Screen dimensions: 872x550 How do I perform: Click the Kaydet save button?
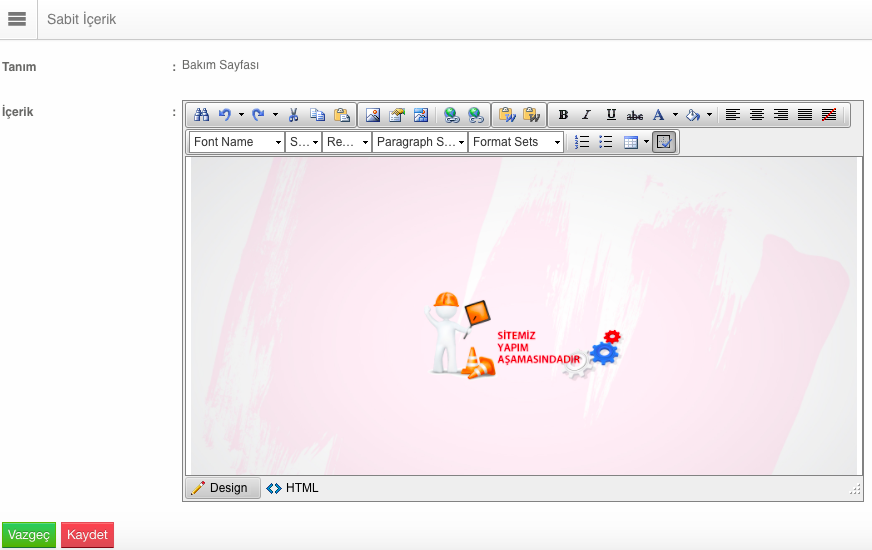click(87, 534)
